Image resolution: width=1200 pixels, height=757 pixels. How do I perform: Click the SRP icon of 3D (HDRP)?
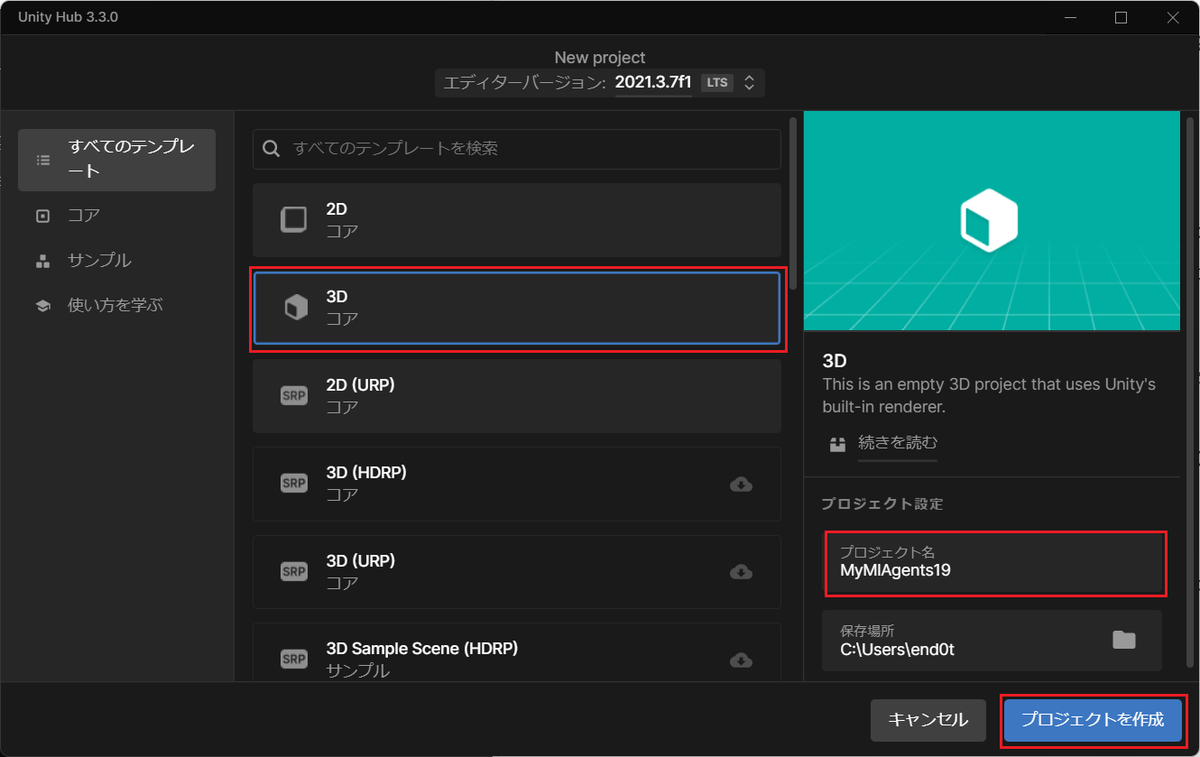[x=293, y=484]
